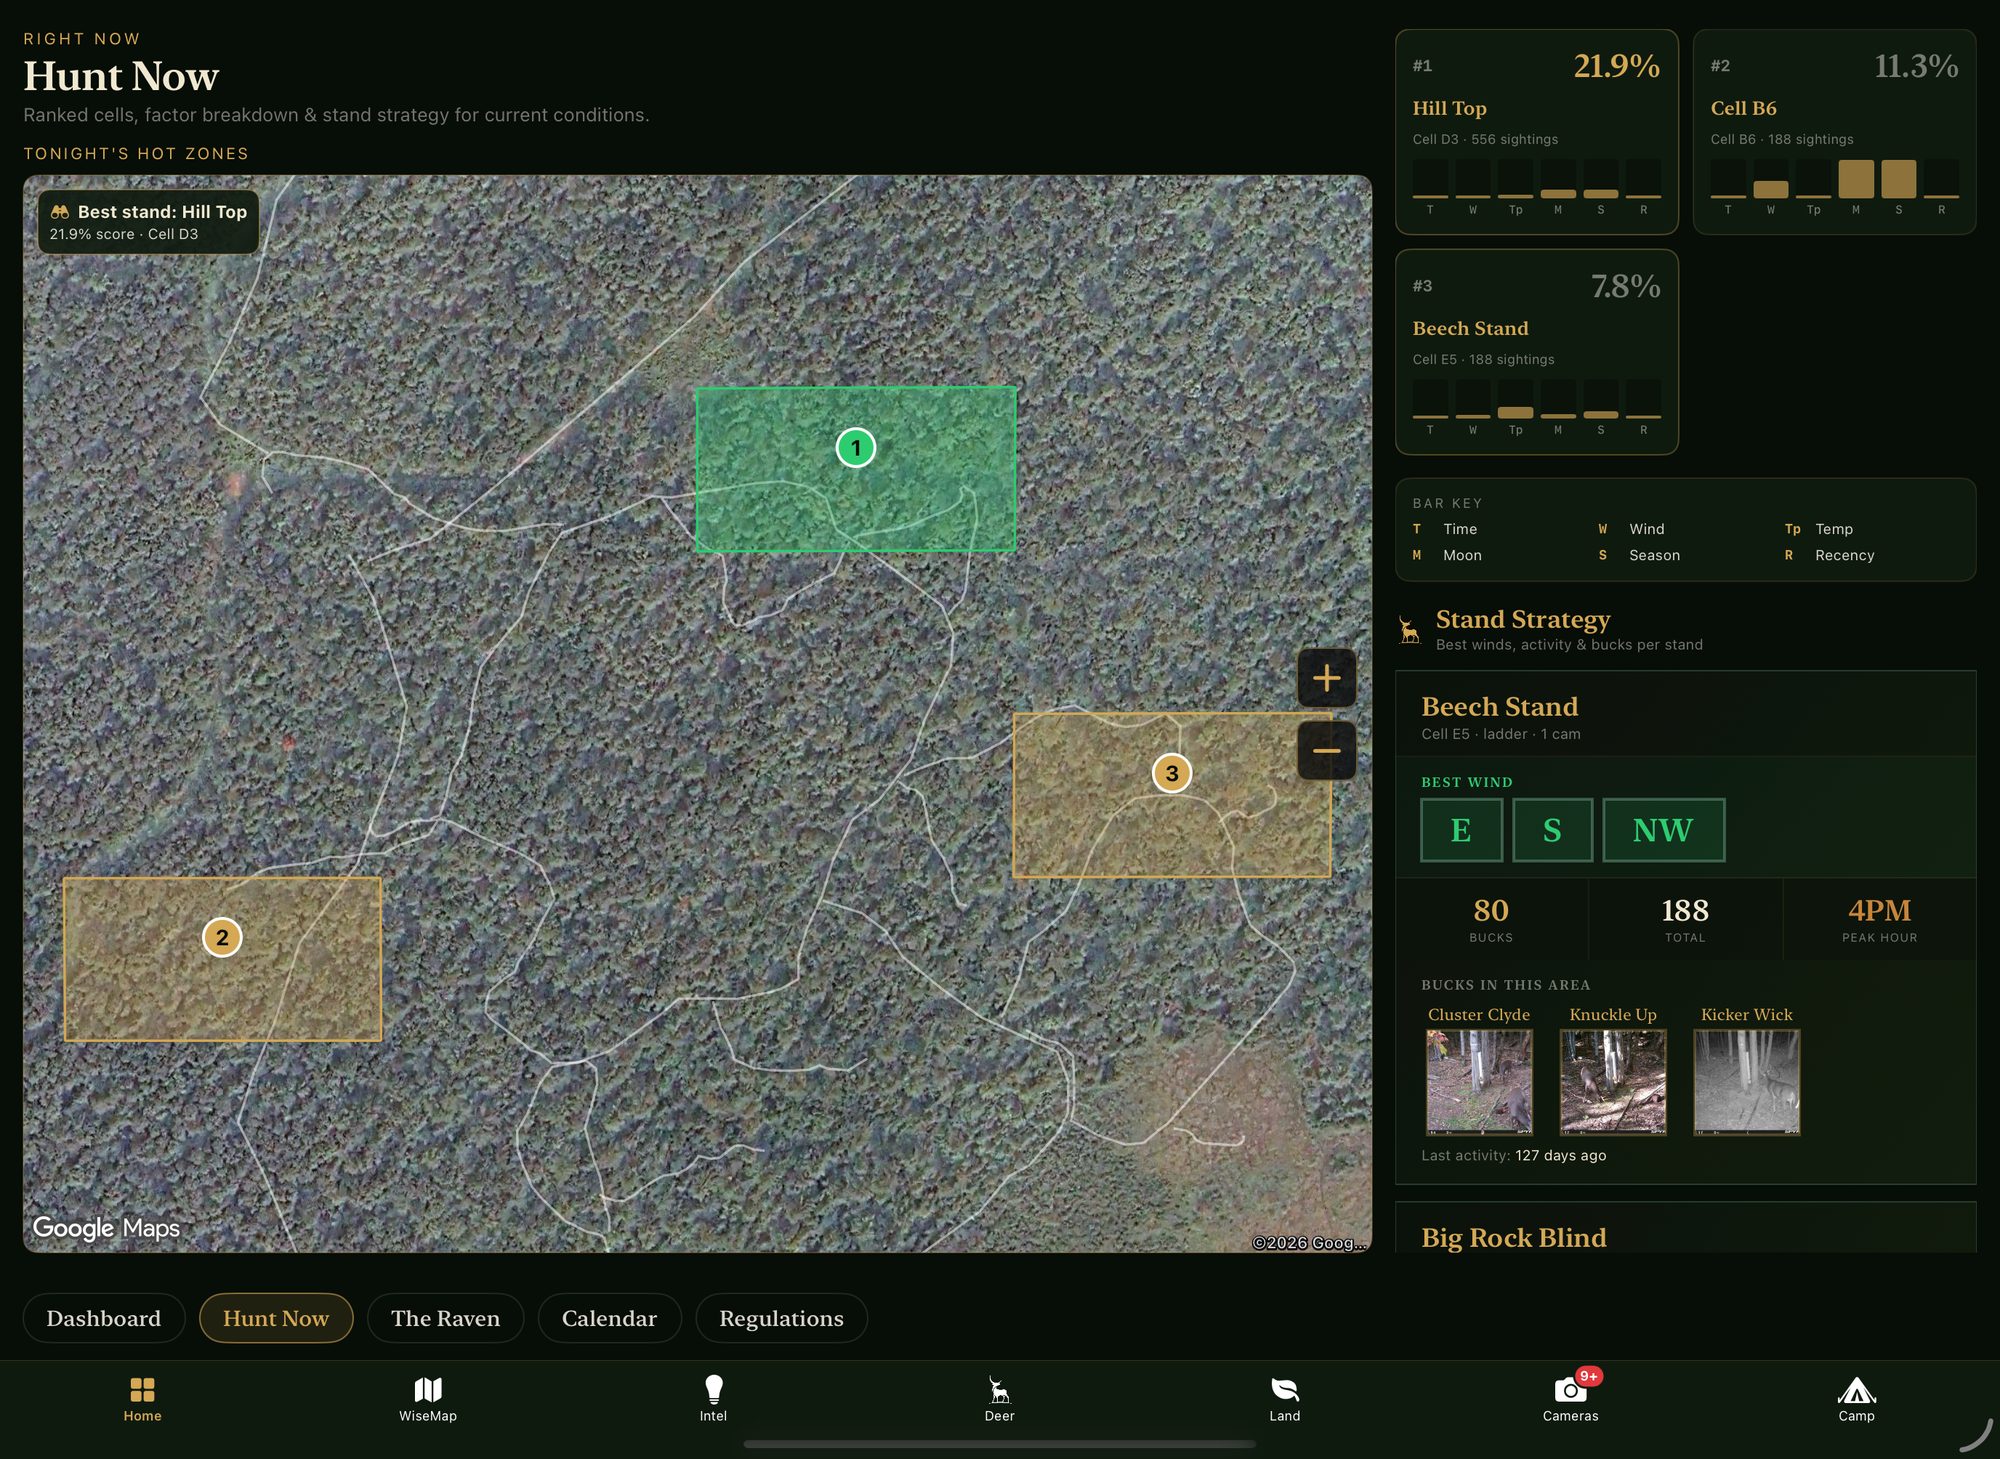Tap the Intel lightbulb icon
2000x1459 pixels.
point(713,1389)
